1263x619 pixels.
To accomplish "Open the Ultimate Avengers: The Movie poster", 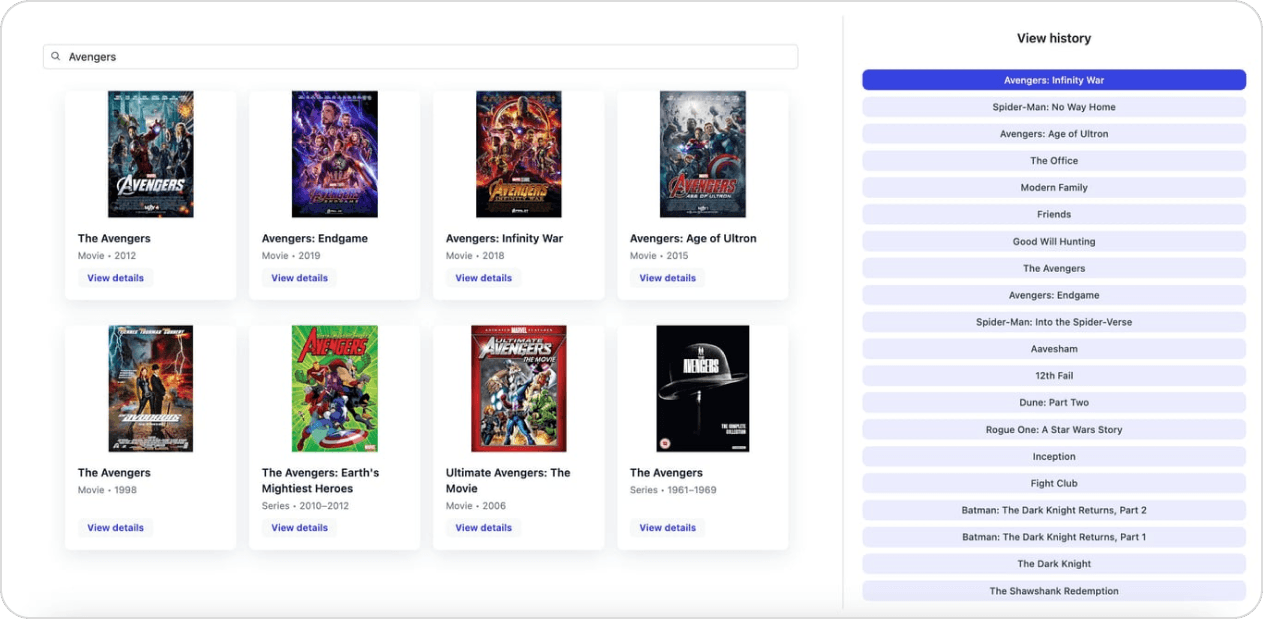I will coord(518,388).
